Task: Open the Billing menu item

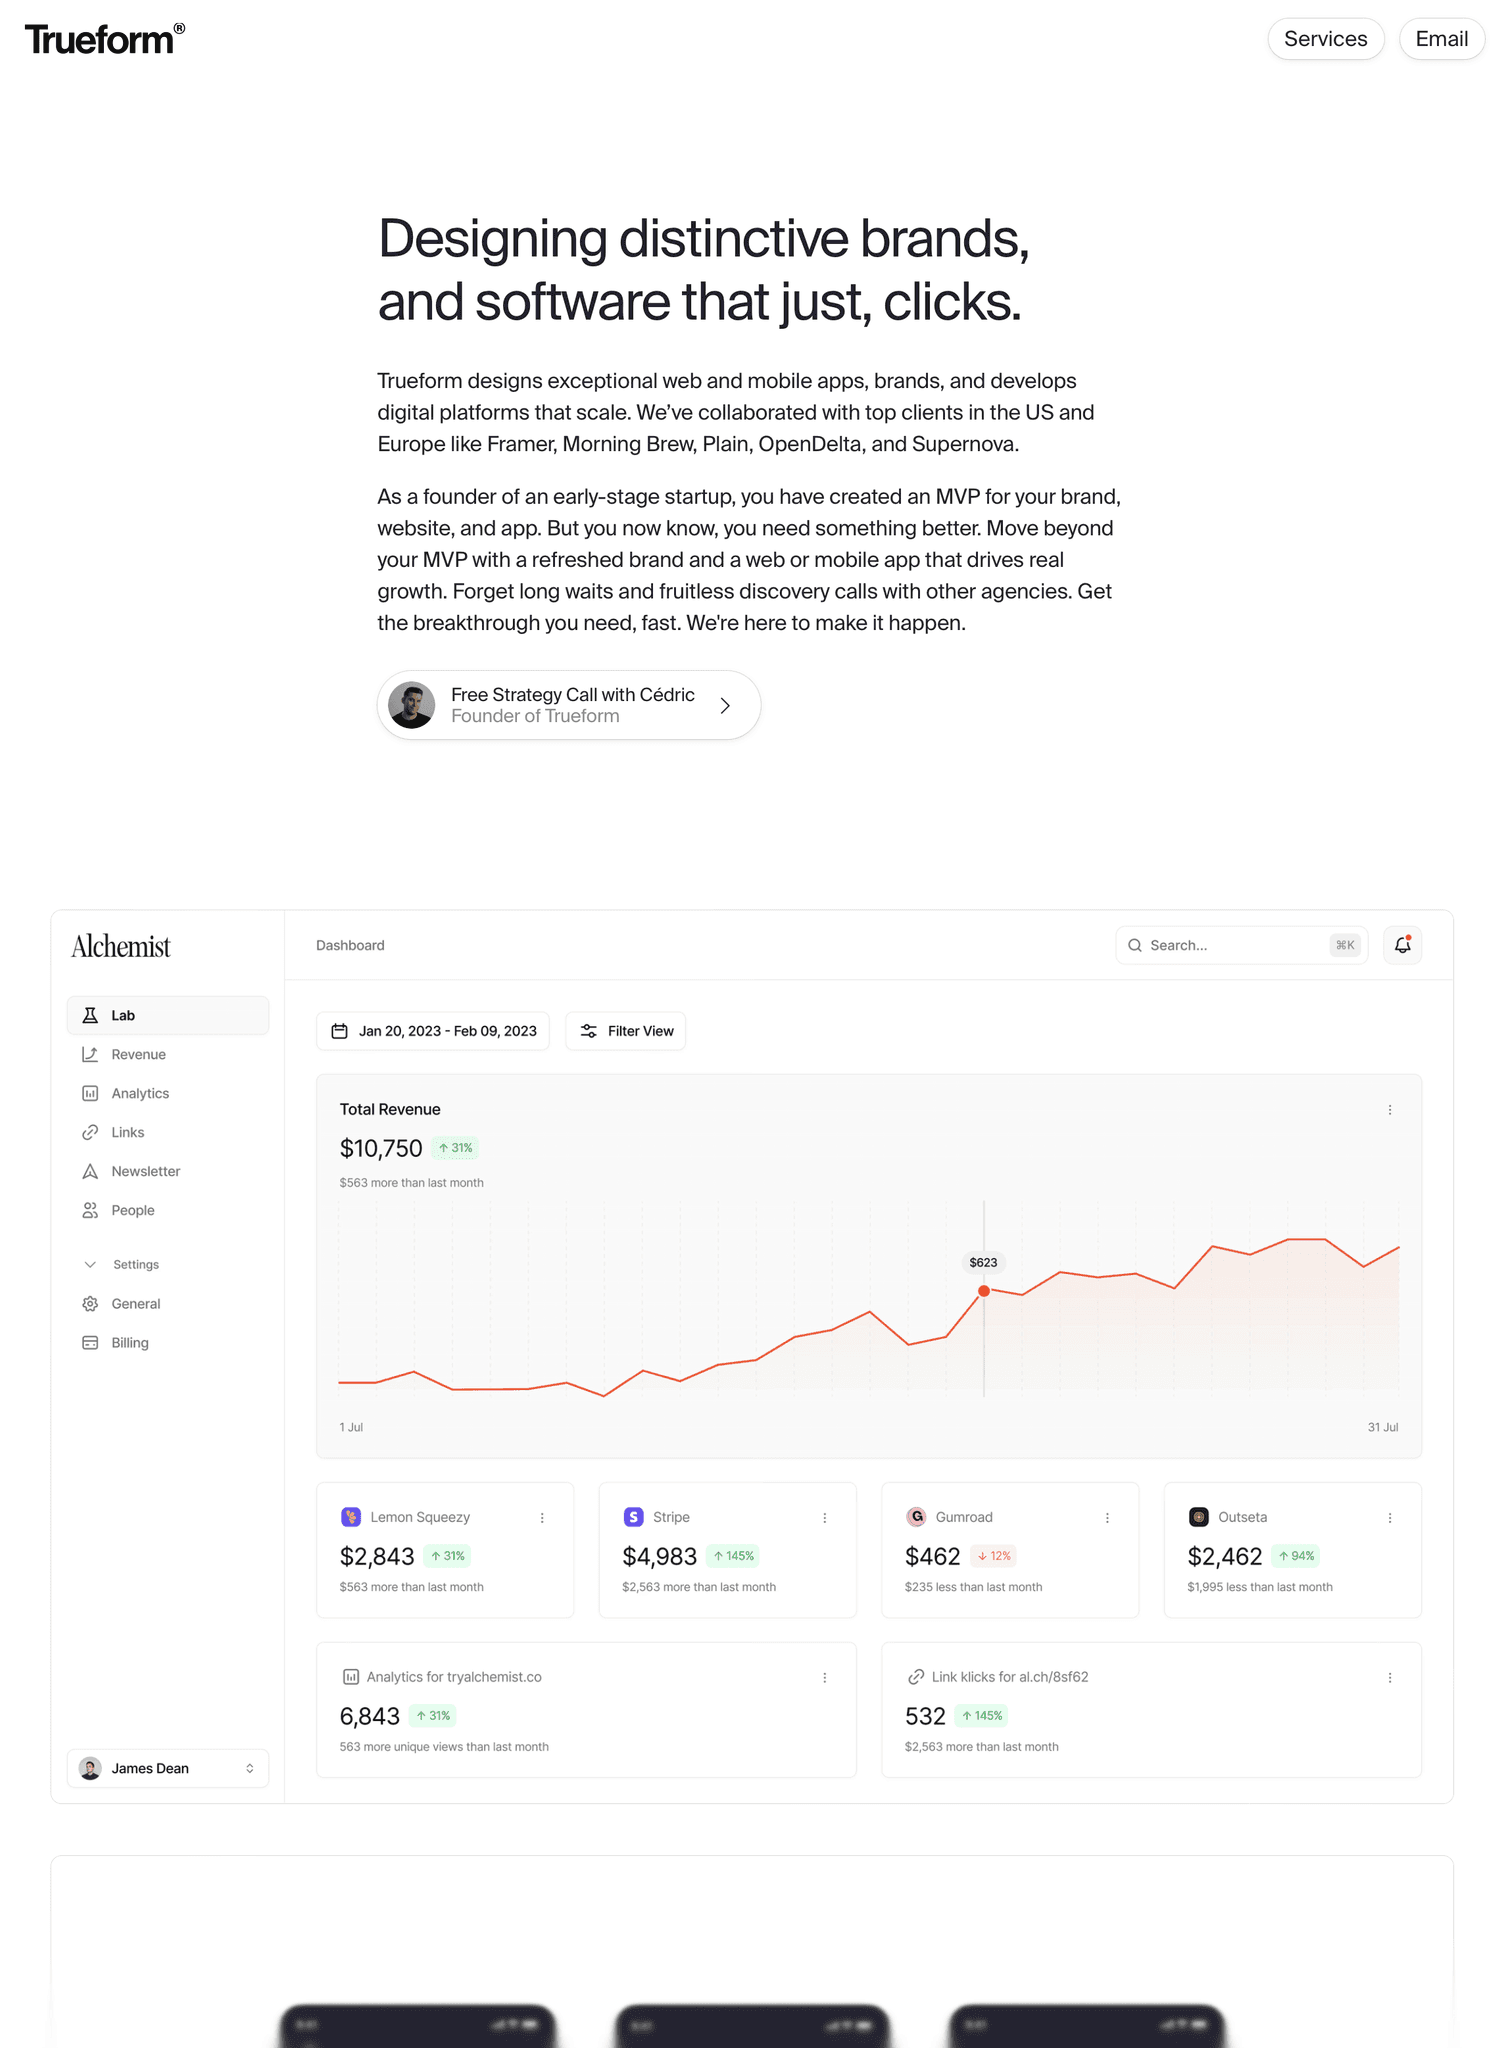Action: click(91, 1342)
